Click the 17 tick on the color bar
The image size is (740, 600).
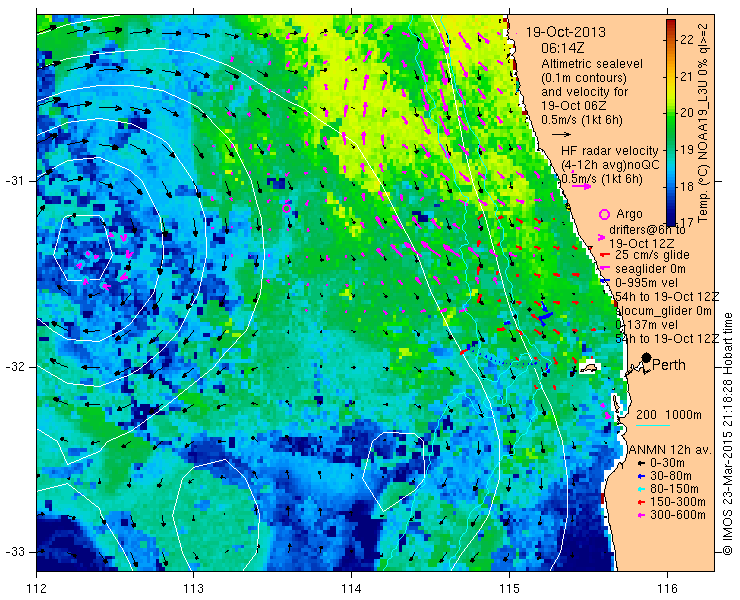point(687,222)
